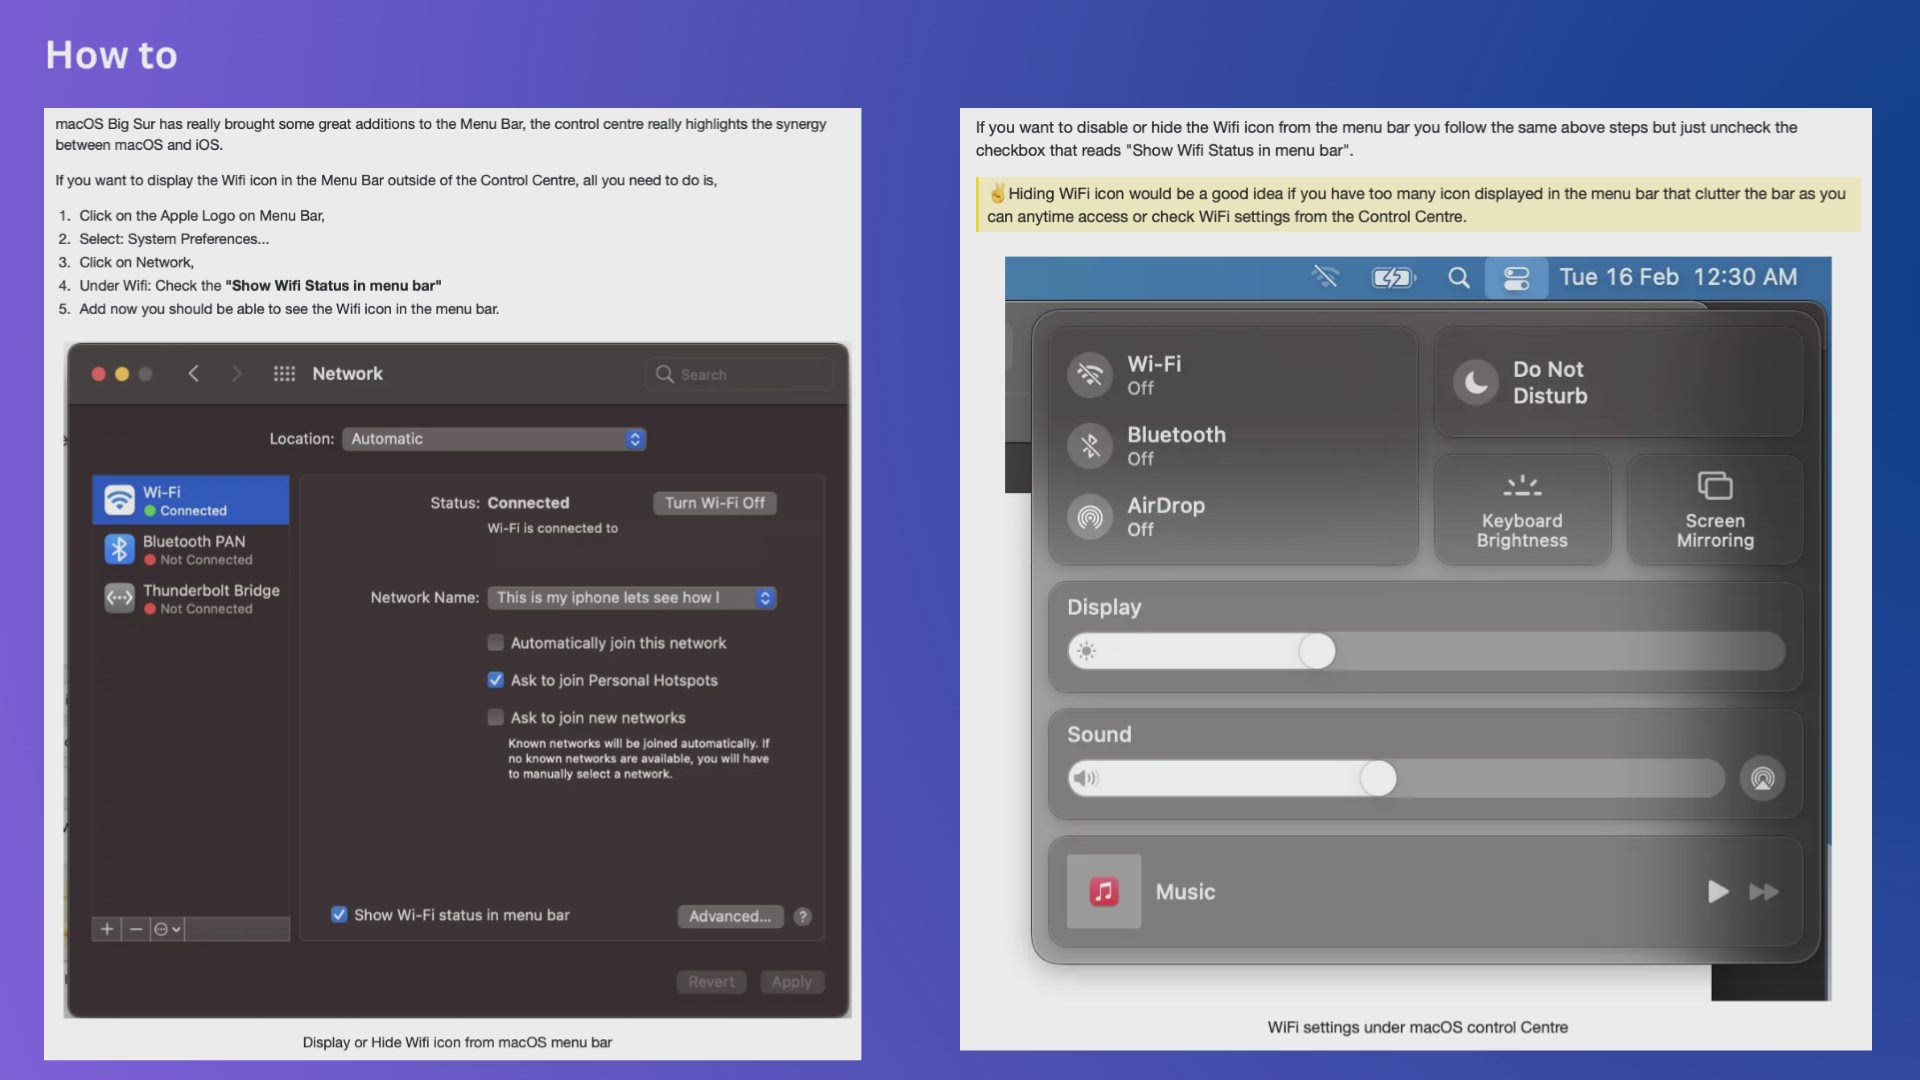The image size is (1920, 1080).
Task: Enable Do Not Disturb moon icon
Action: click(x=1476, y=382)
